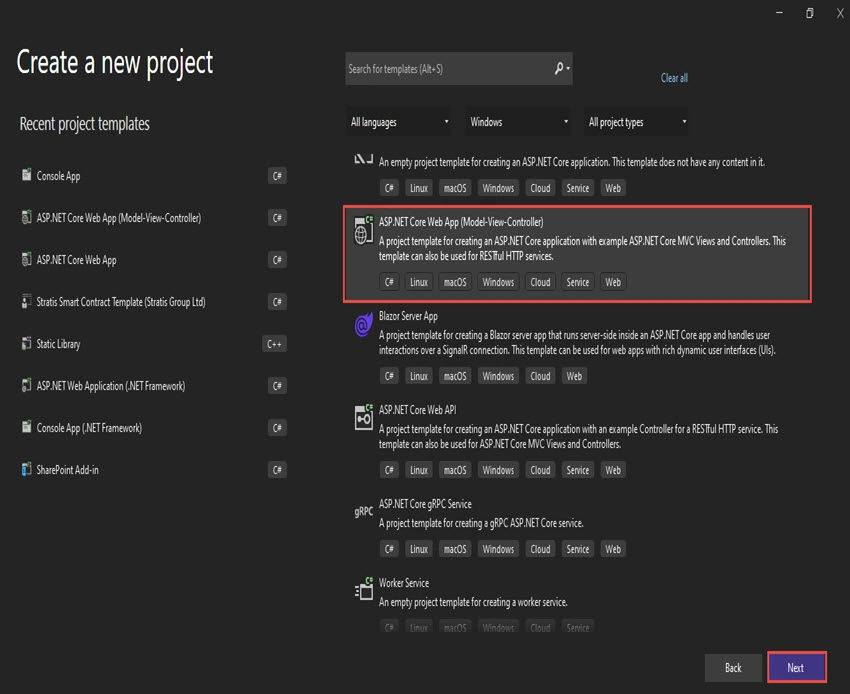
Task: Click the Service tag under ASP.NET Core Web API
Action: coord(577,470)
